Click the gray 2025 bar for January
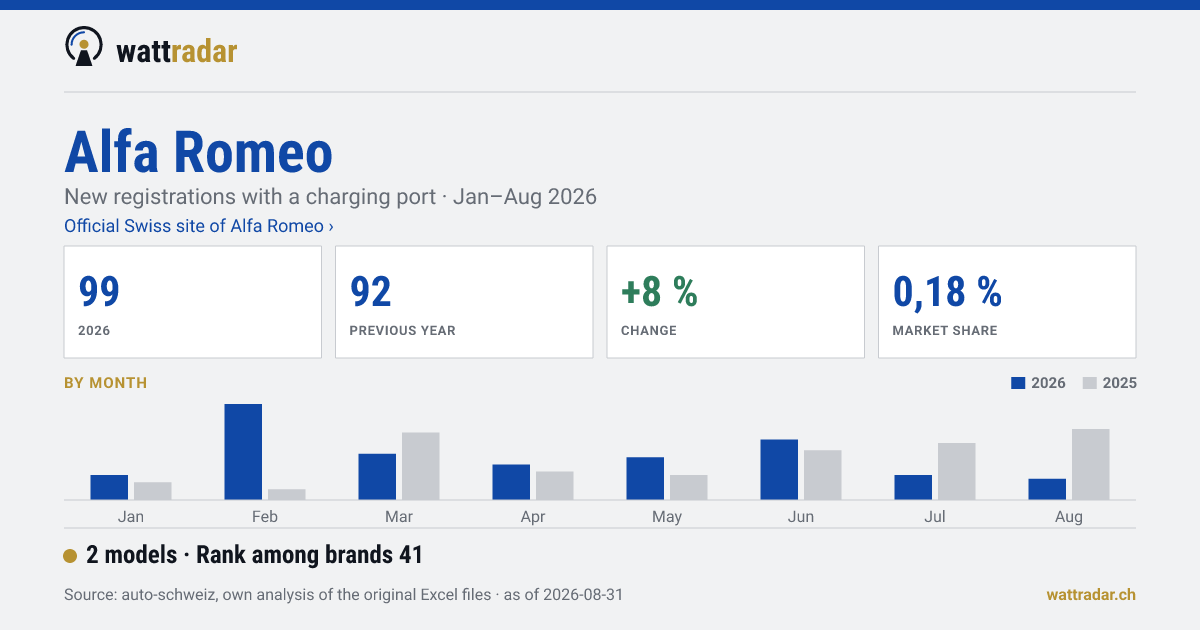The height and width of the screenshot is (630, 1200). pos(153,491)
